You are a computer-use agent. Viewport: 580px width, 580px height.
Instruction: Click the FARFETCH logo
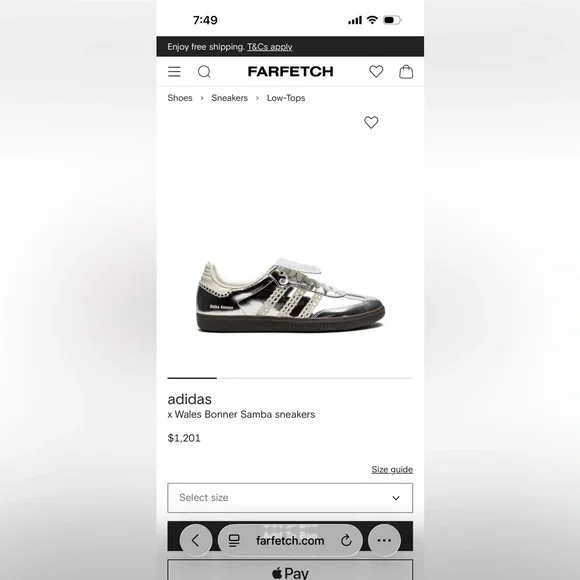(x=290, y=71)
